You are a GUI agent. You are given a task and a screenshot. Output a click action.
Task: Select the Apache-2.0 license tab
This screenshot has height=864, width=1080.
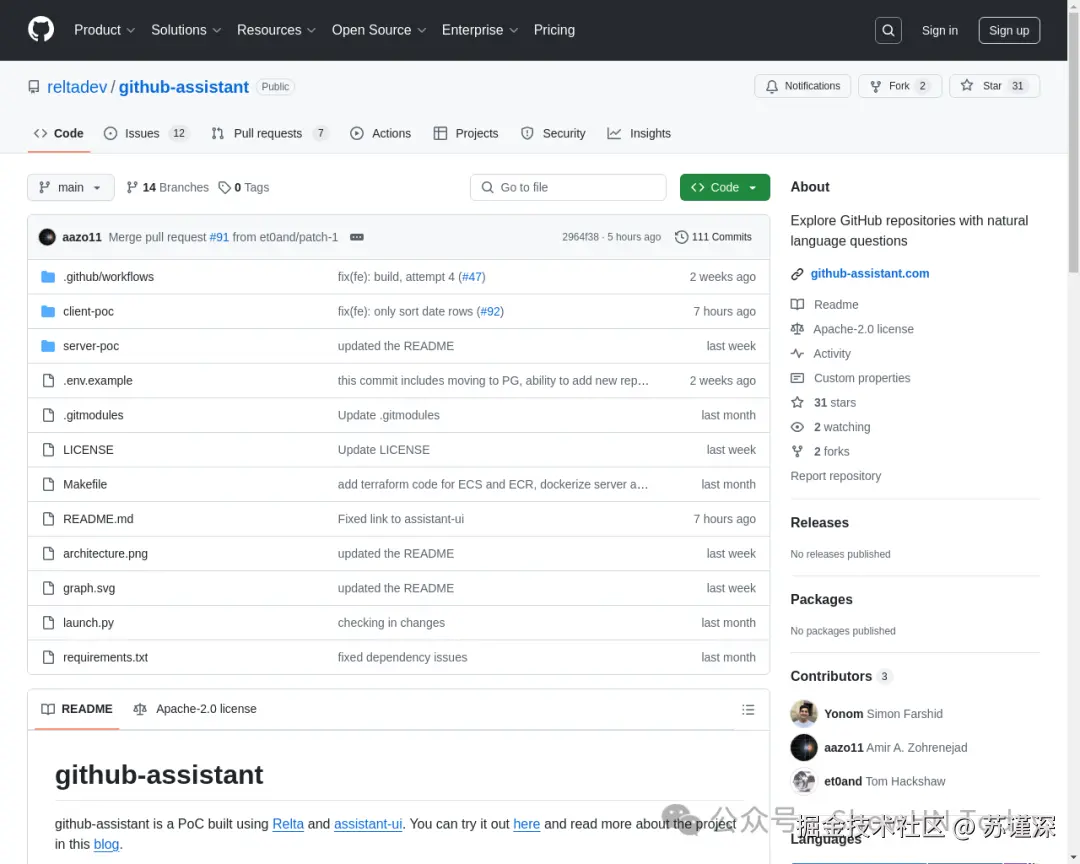coord(195,709)
